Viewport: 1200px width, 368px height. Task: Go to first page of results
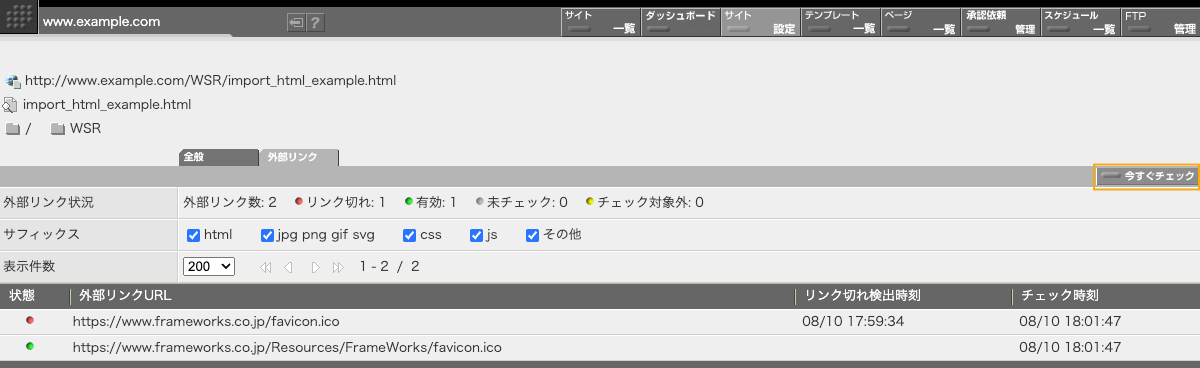(266, 267)
